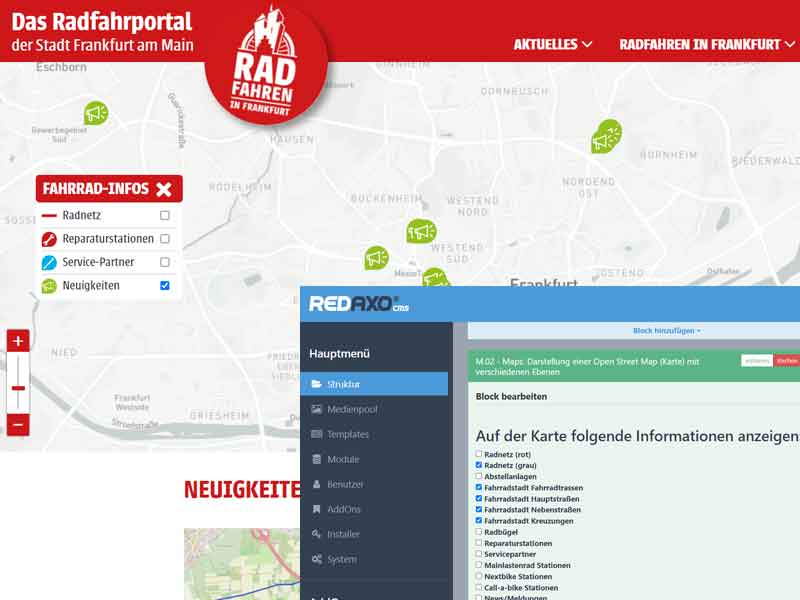Check Radnetz (rot) in Redaxo block
The width and height of the screenshot is (800, 600).
pos(479,454)
